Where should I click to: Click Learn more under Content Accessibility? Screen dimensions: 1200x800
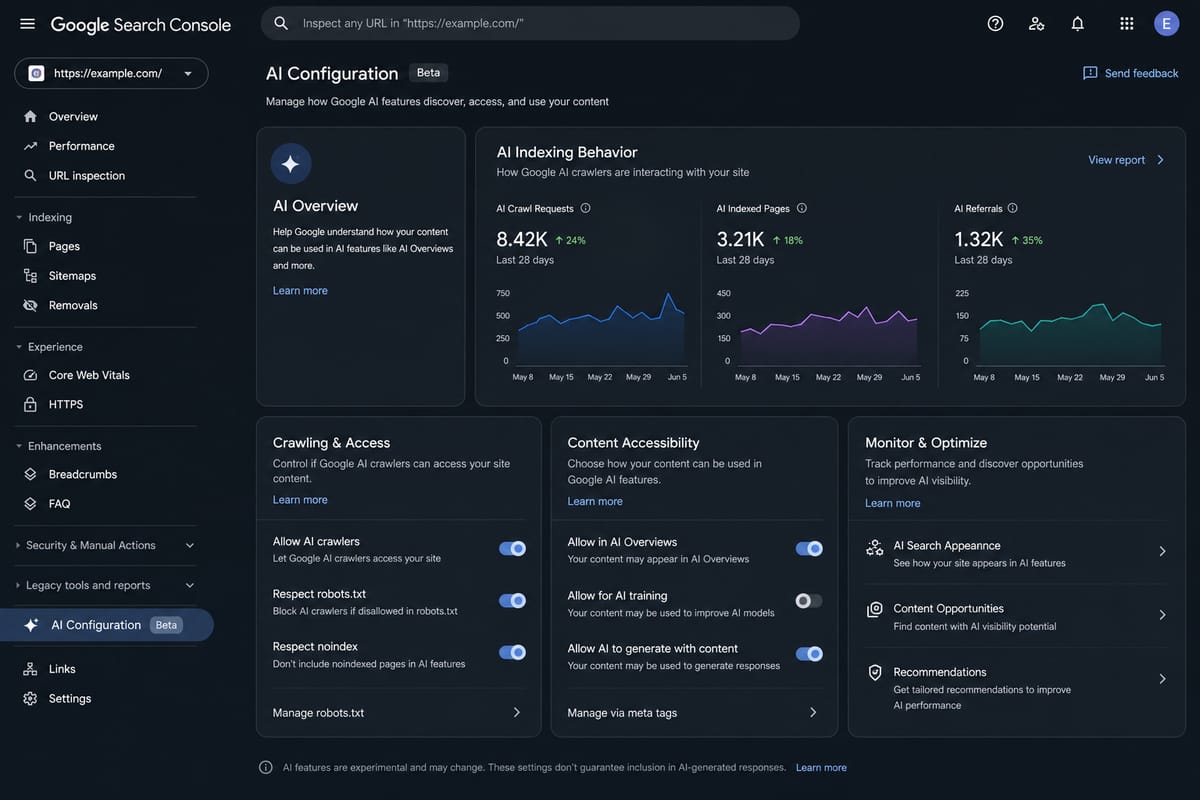(595, 502)
